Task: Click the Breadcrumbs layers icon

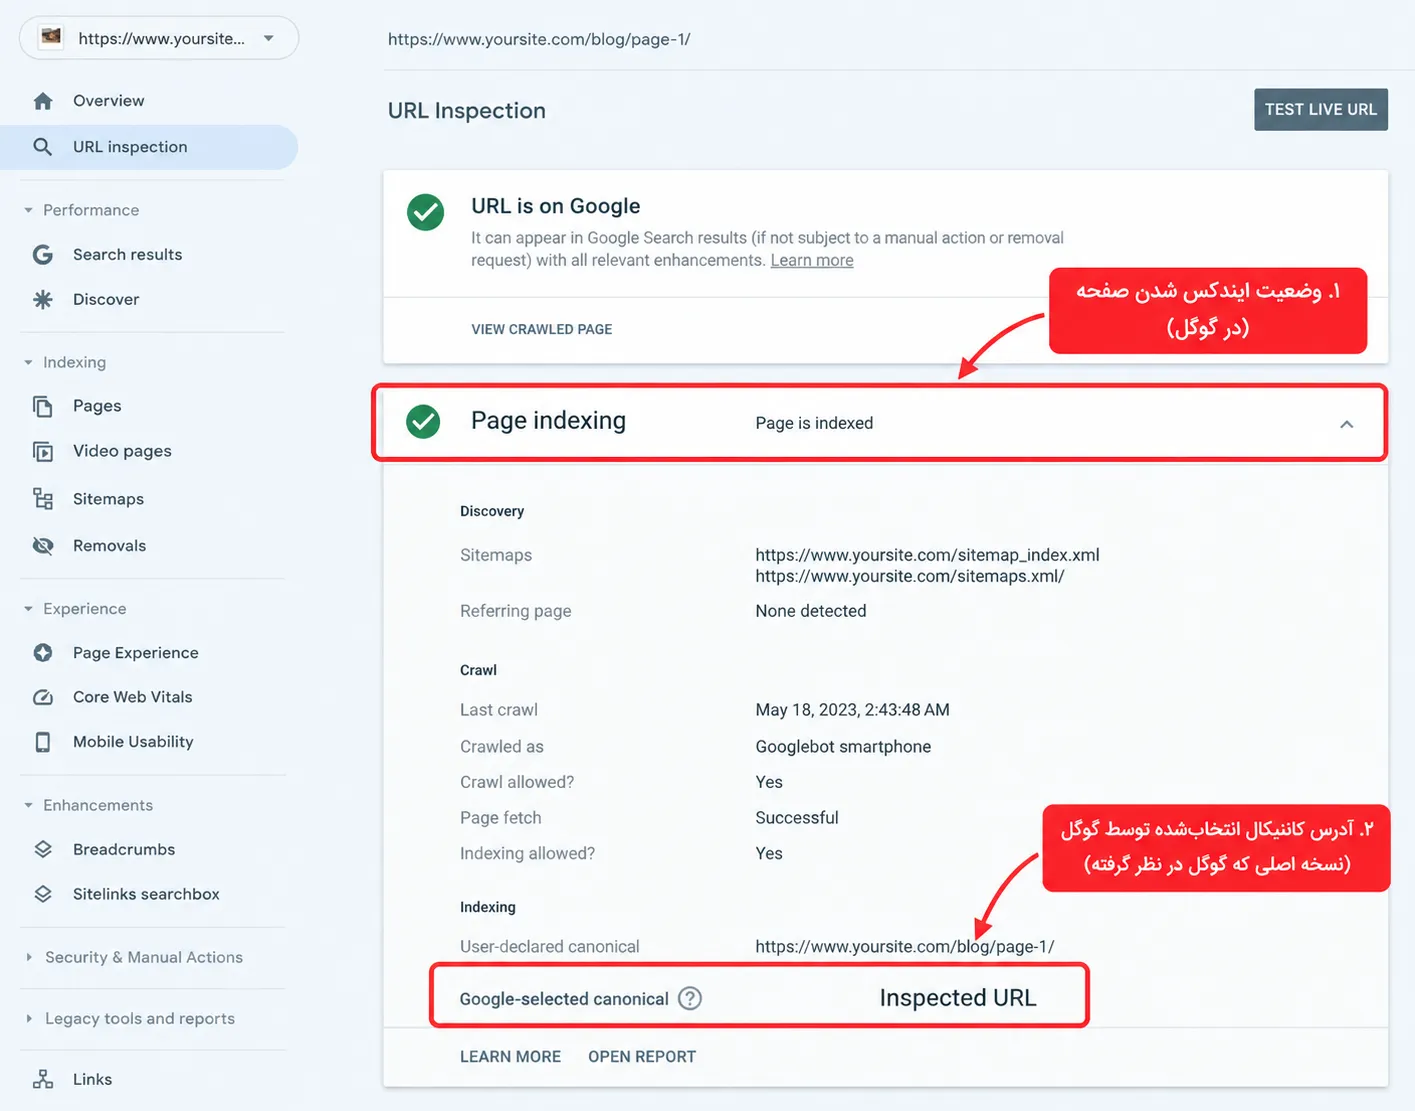Action: (x=43, y=849)
